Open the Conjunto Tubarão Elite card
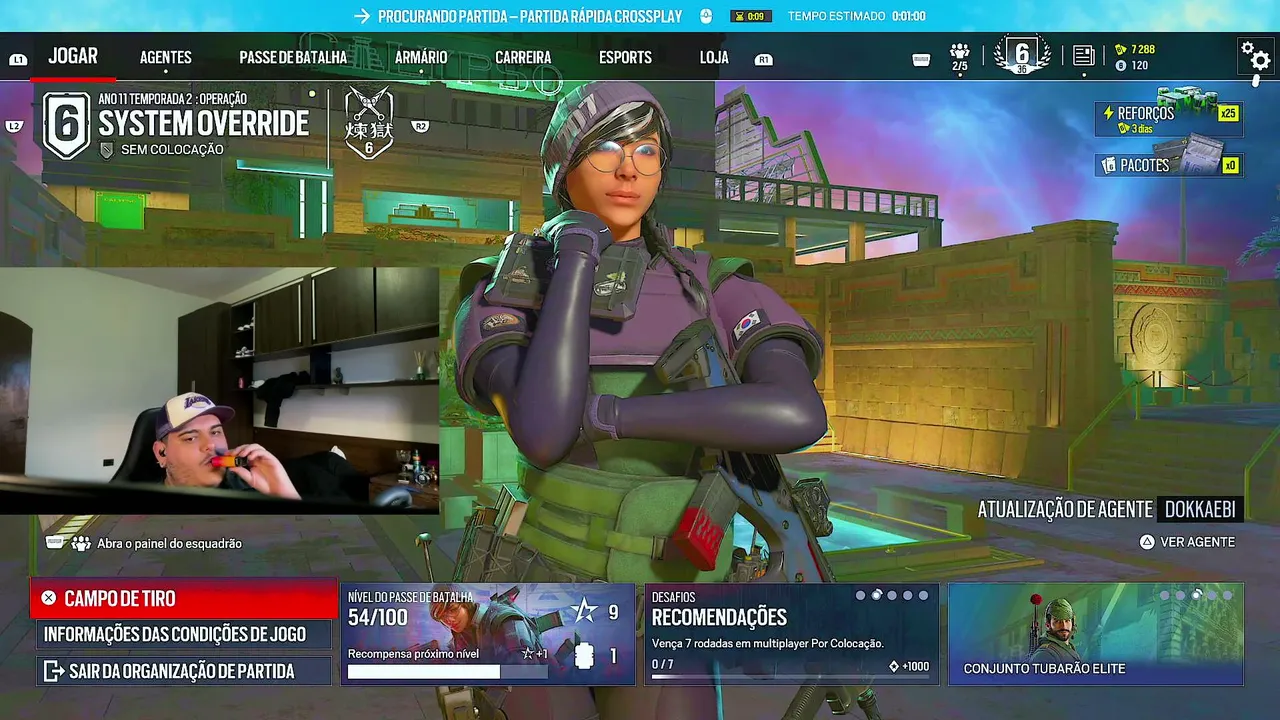Image resolution: width=1280 pixels, height=720 pixels. click(1096, 634)
